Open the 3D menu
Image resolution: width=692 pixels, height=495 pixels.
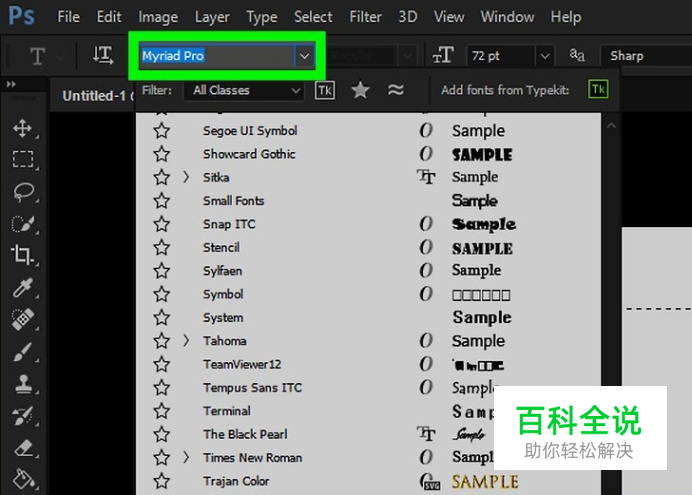408,17
